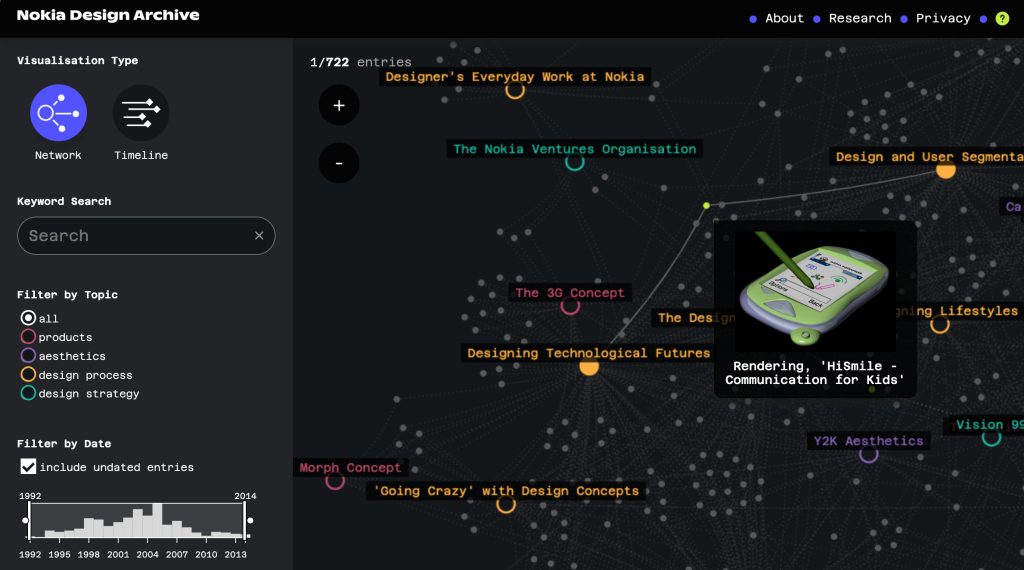Go to Nokia Design Archive home title
This screenshot has width=1024, height=570.
[x=108, y=15]
